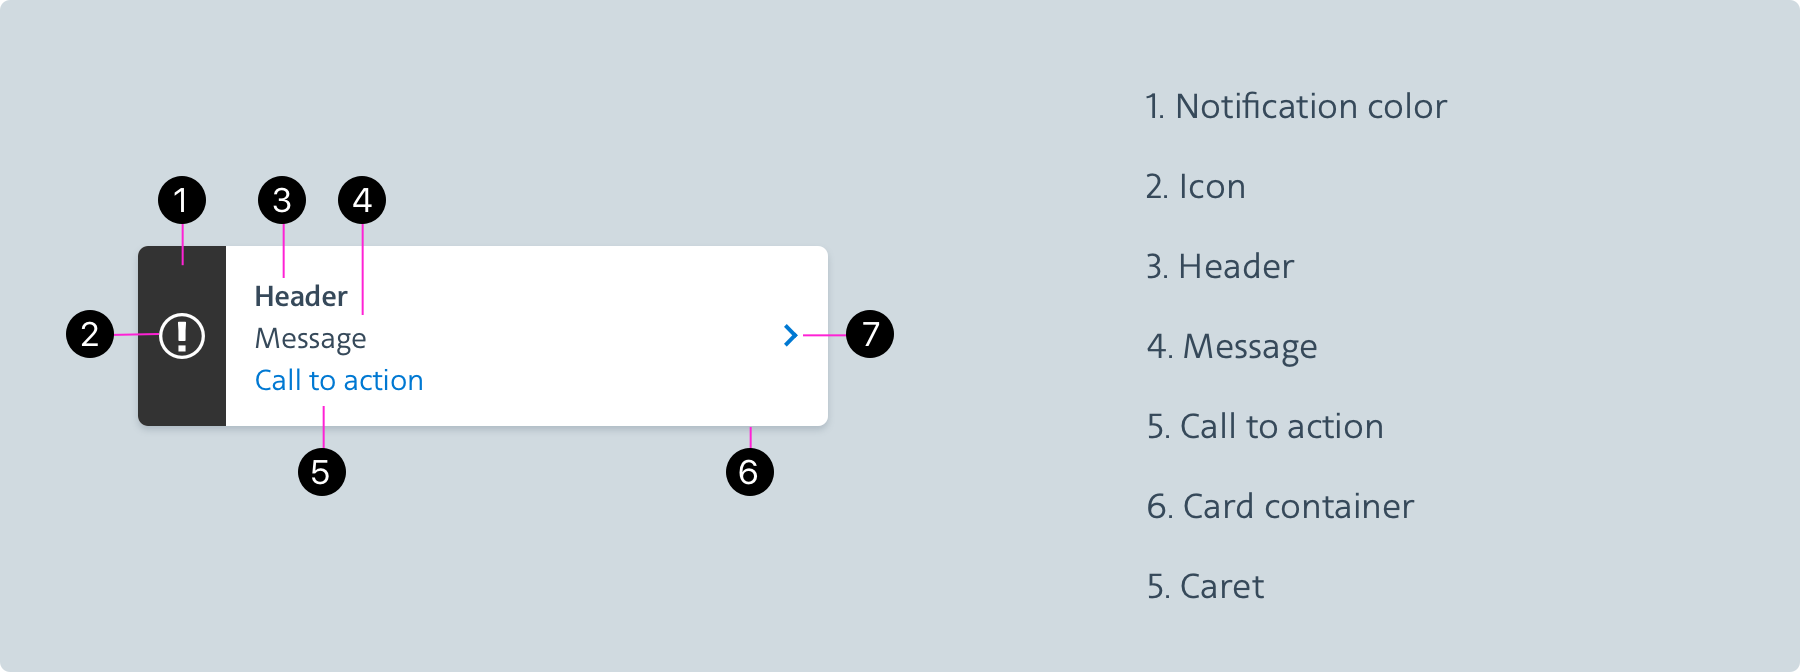Viewport: 1800px width, 672px height.
Task: Select the number 7 callout badge
Action: pos(870,334)
